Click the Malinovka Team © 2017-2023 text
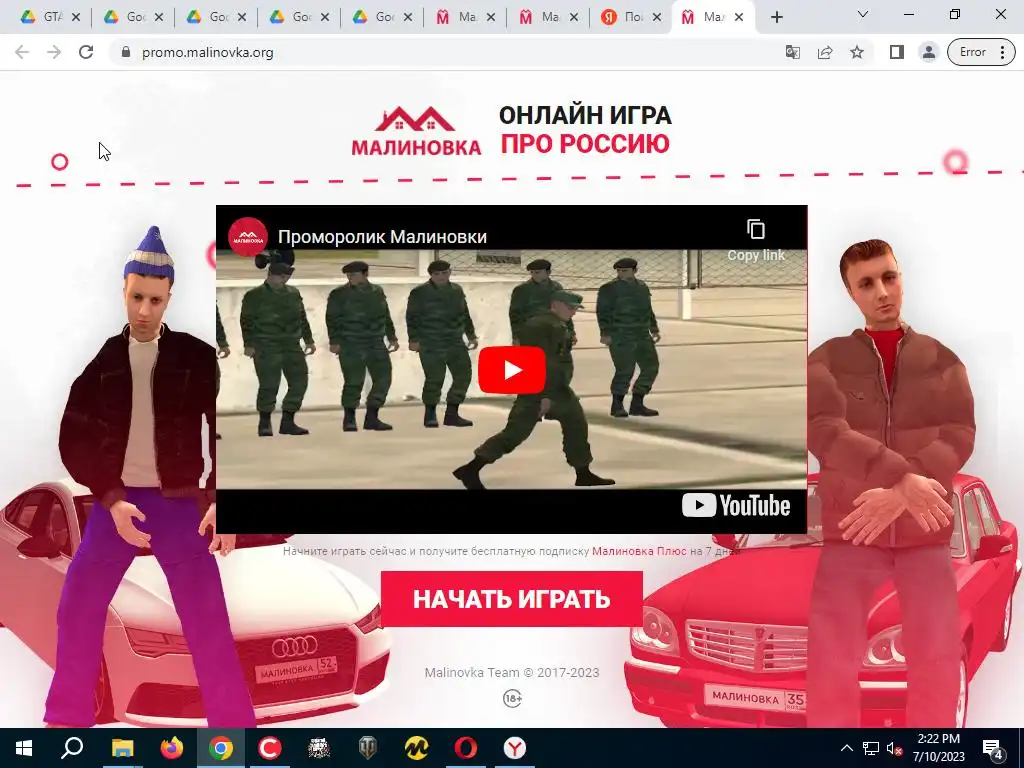Screen dimensions: 1024x768 tap(511, 673)
